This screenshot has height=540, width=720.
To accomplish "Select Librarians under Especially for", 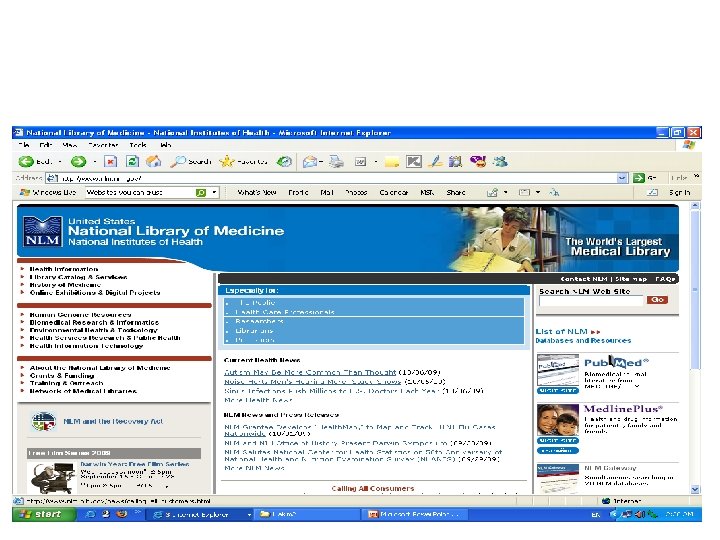I will 254,331.
